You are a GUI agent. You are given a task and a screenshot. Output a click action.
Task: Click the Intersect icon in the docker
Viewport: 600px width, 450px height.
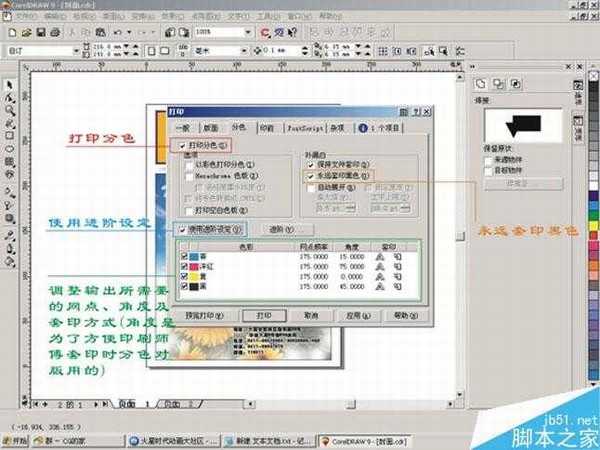pyautogui.click(x=515, y=83)
